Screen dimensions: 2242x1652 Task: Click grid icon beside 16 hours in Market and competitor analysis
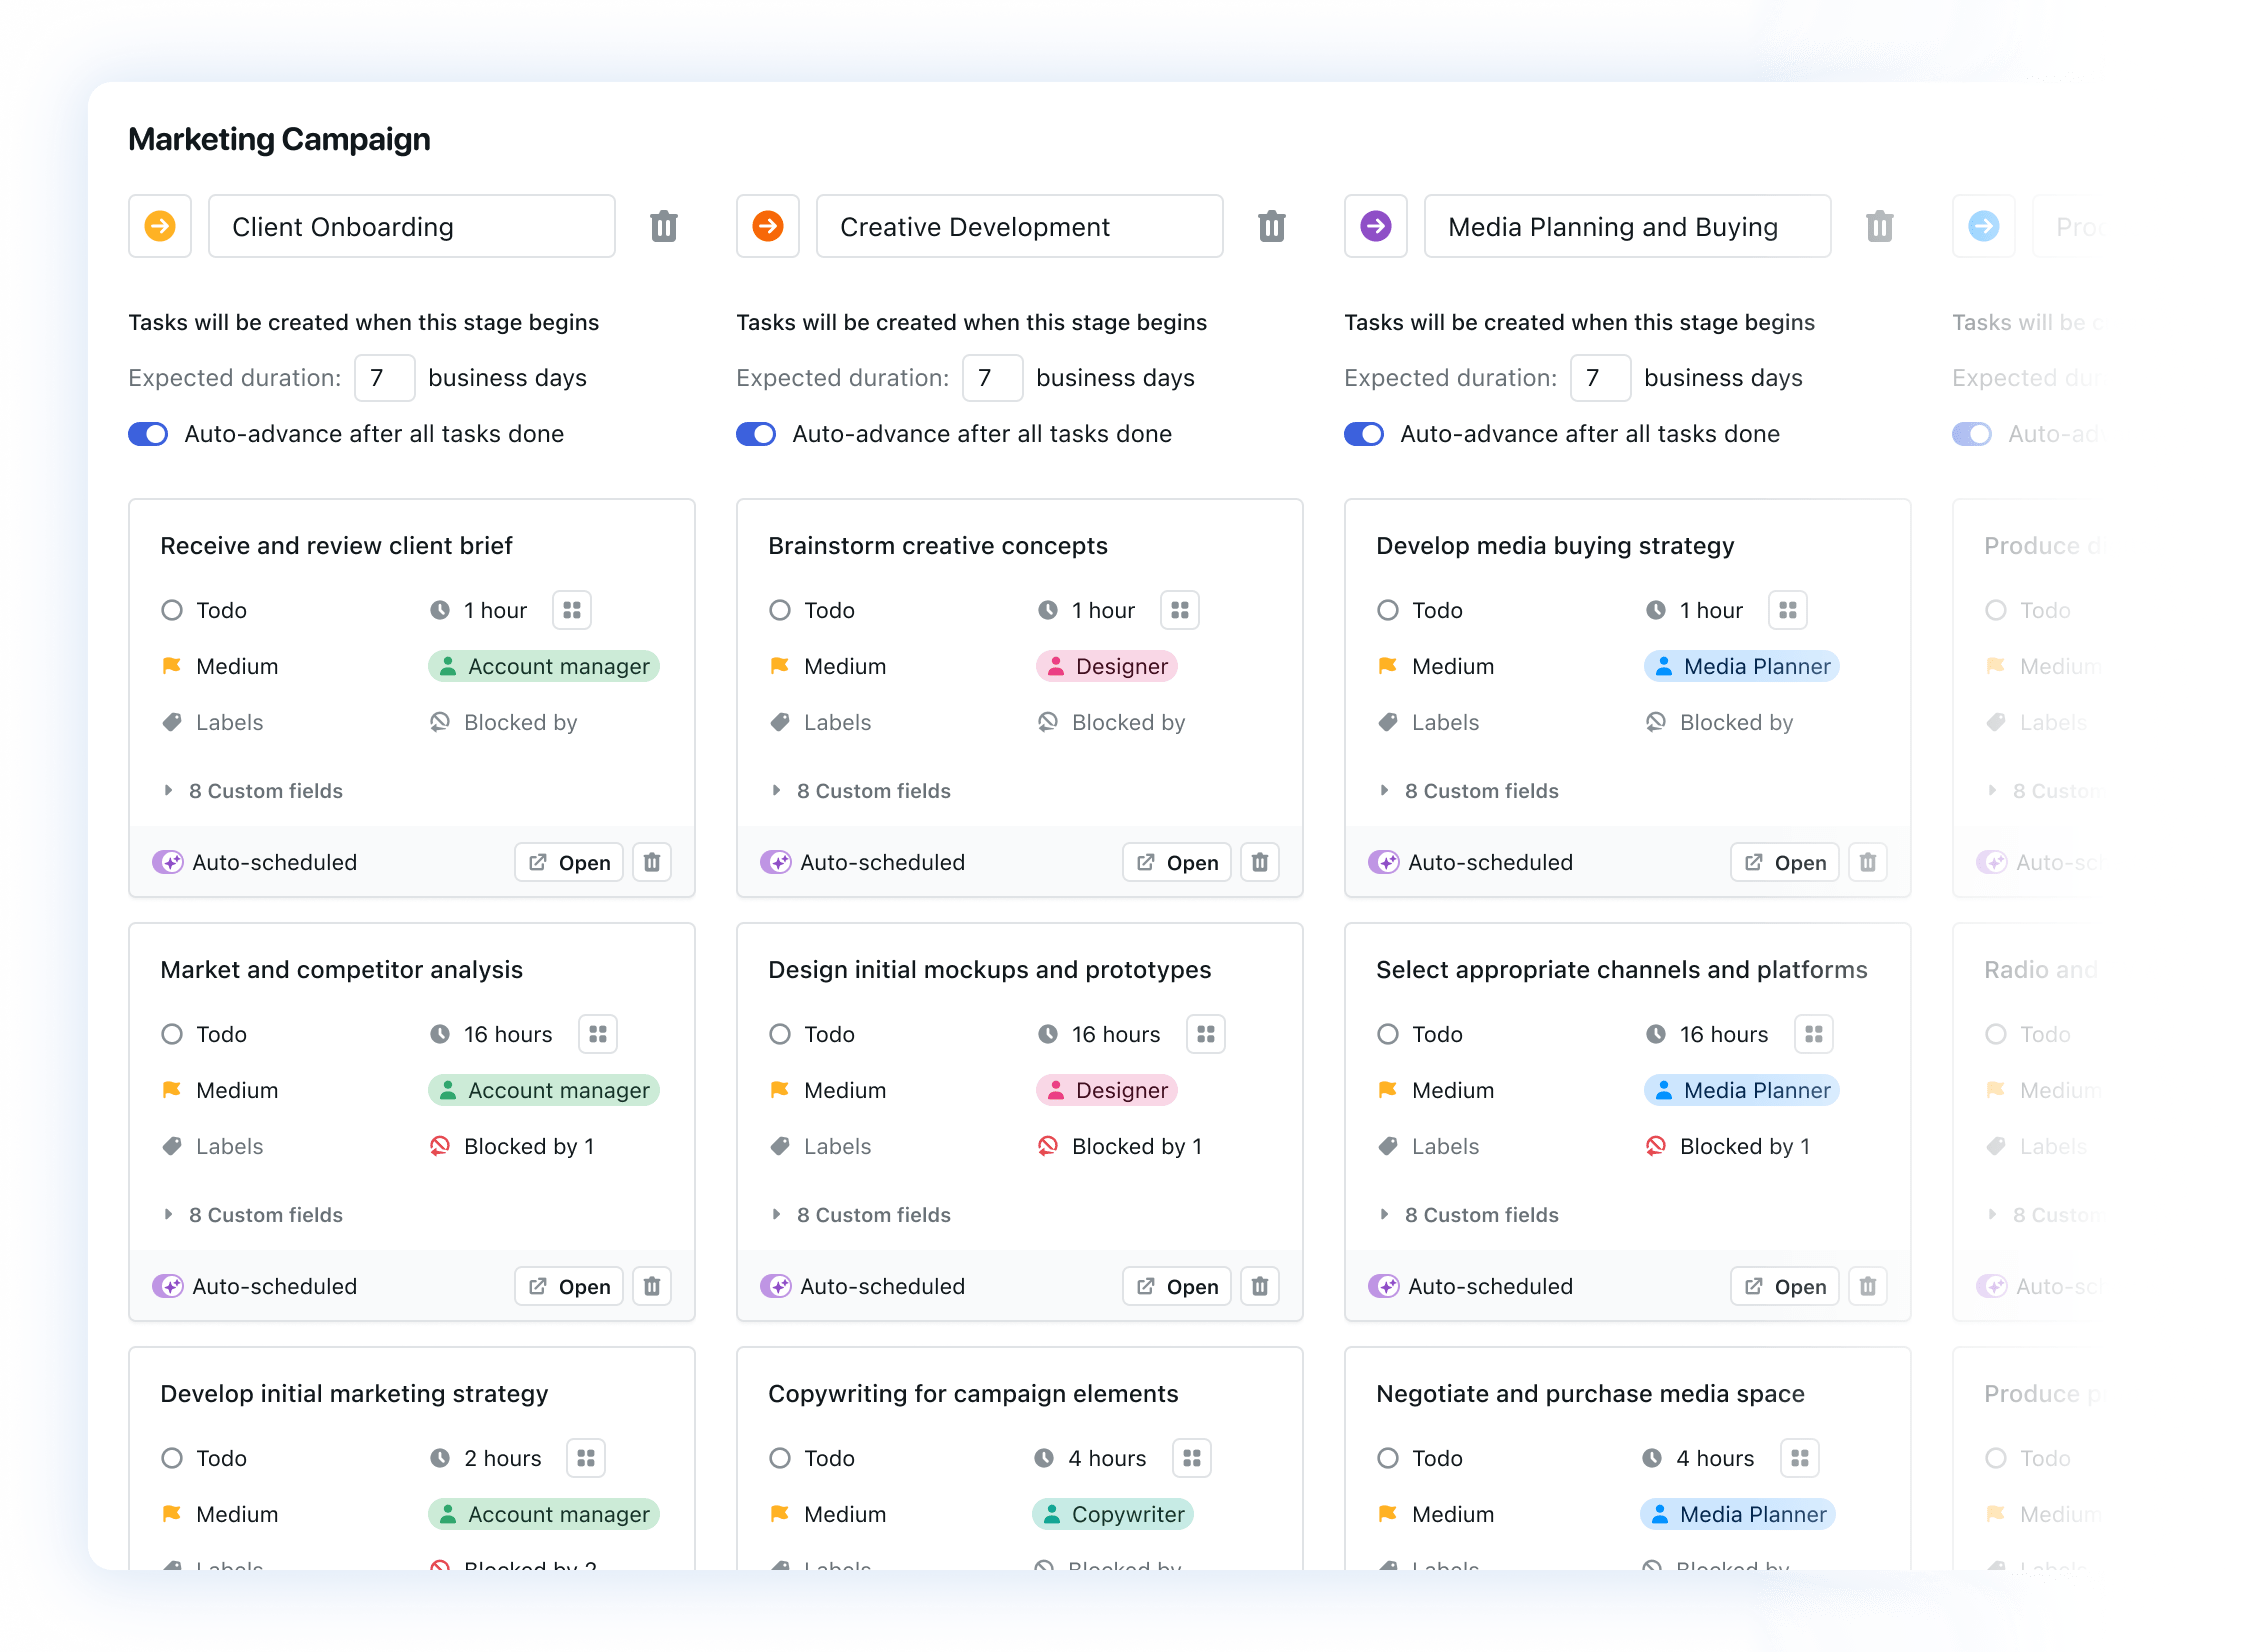pos(598,1034)
